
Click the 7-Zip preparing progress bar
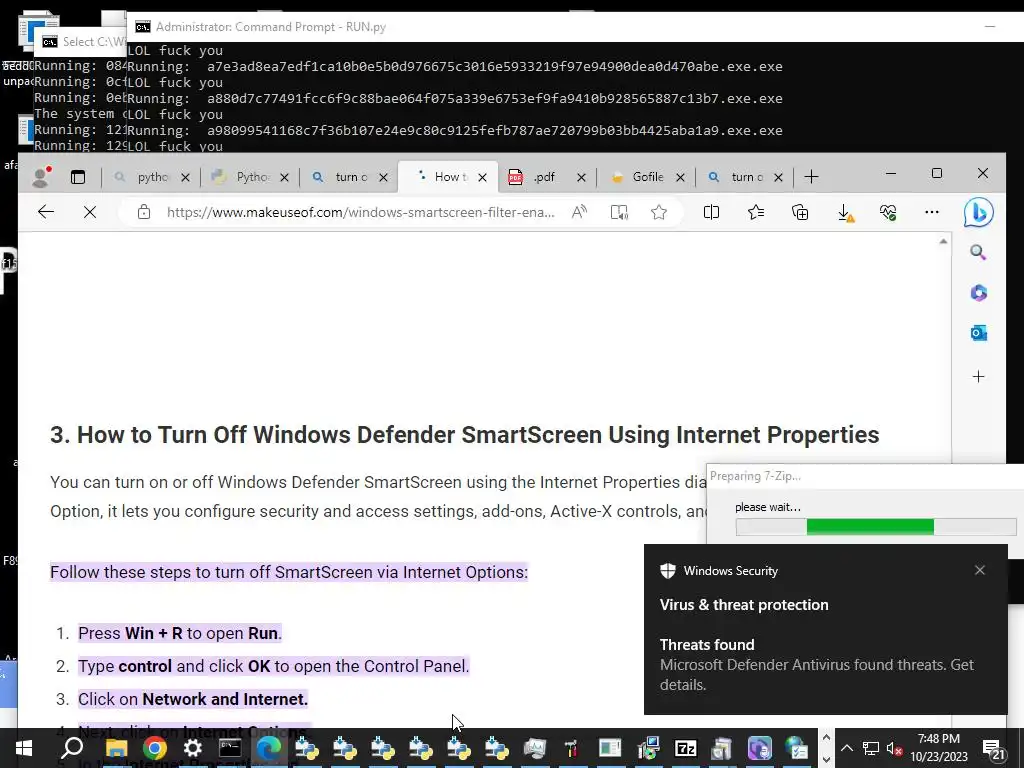pyautogui.click(x=876, y=526)
